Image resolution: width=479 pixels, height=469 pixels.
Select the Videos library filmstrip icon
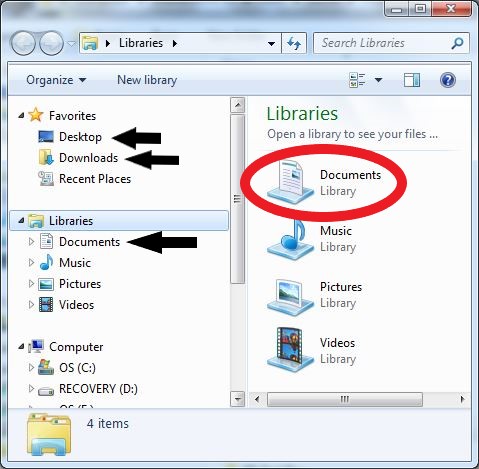click(290, 350)
